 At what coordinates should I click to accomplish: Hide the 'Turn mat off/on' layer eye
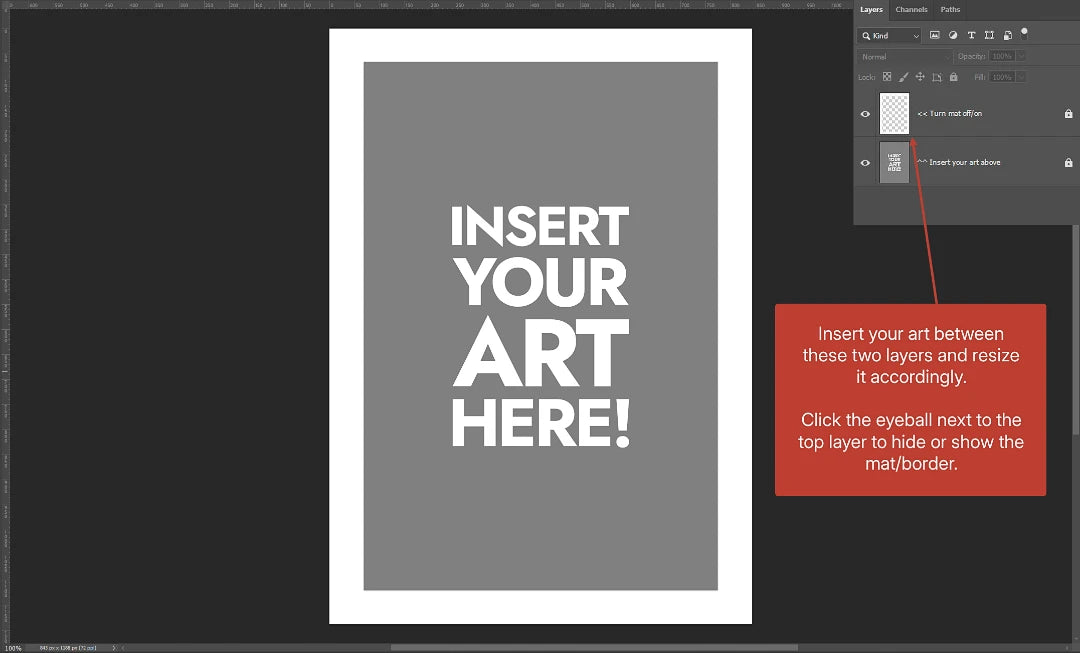pos(866,114)
